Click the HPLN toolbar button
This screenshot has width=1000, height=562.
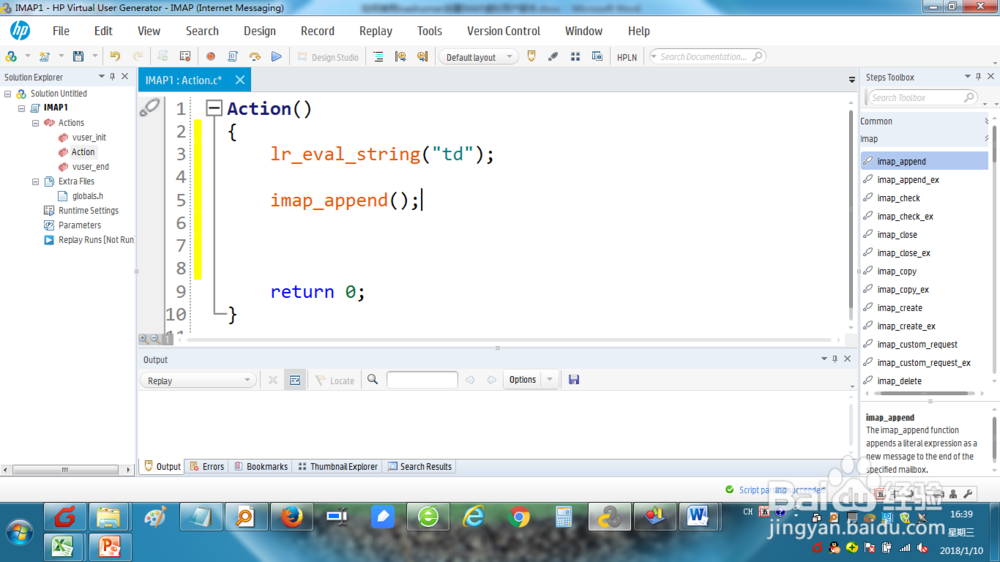pyautogui.click(x=626, y=57)
